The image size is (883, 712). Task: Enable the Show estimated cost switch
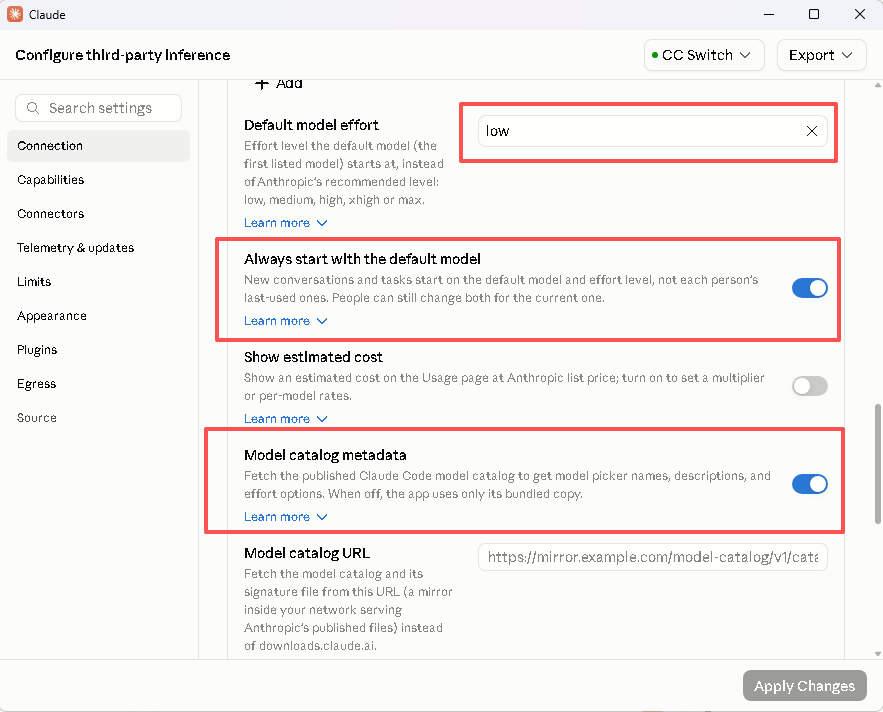pyautogui.click(x=809, y=386)
